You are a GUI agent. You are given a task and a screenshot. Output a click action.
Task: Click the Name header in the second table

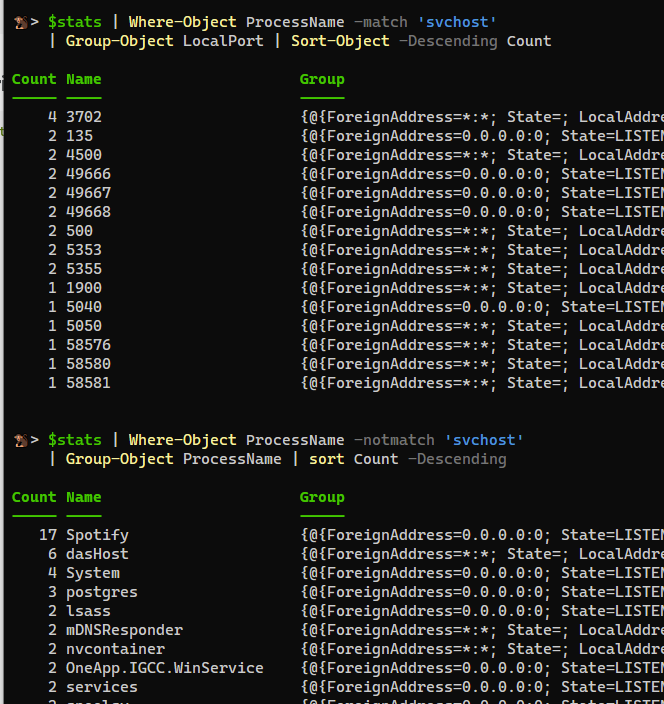click(84, 497)
